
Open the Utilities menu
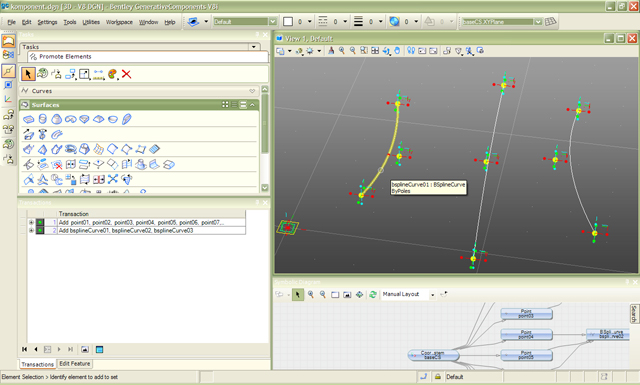point(91,22)
